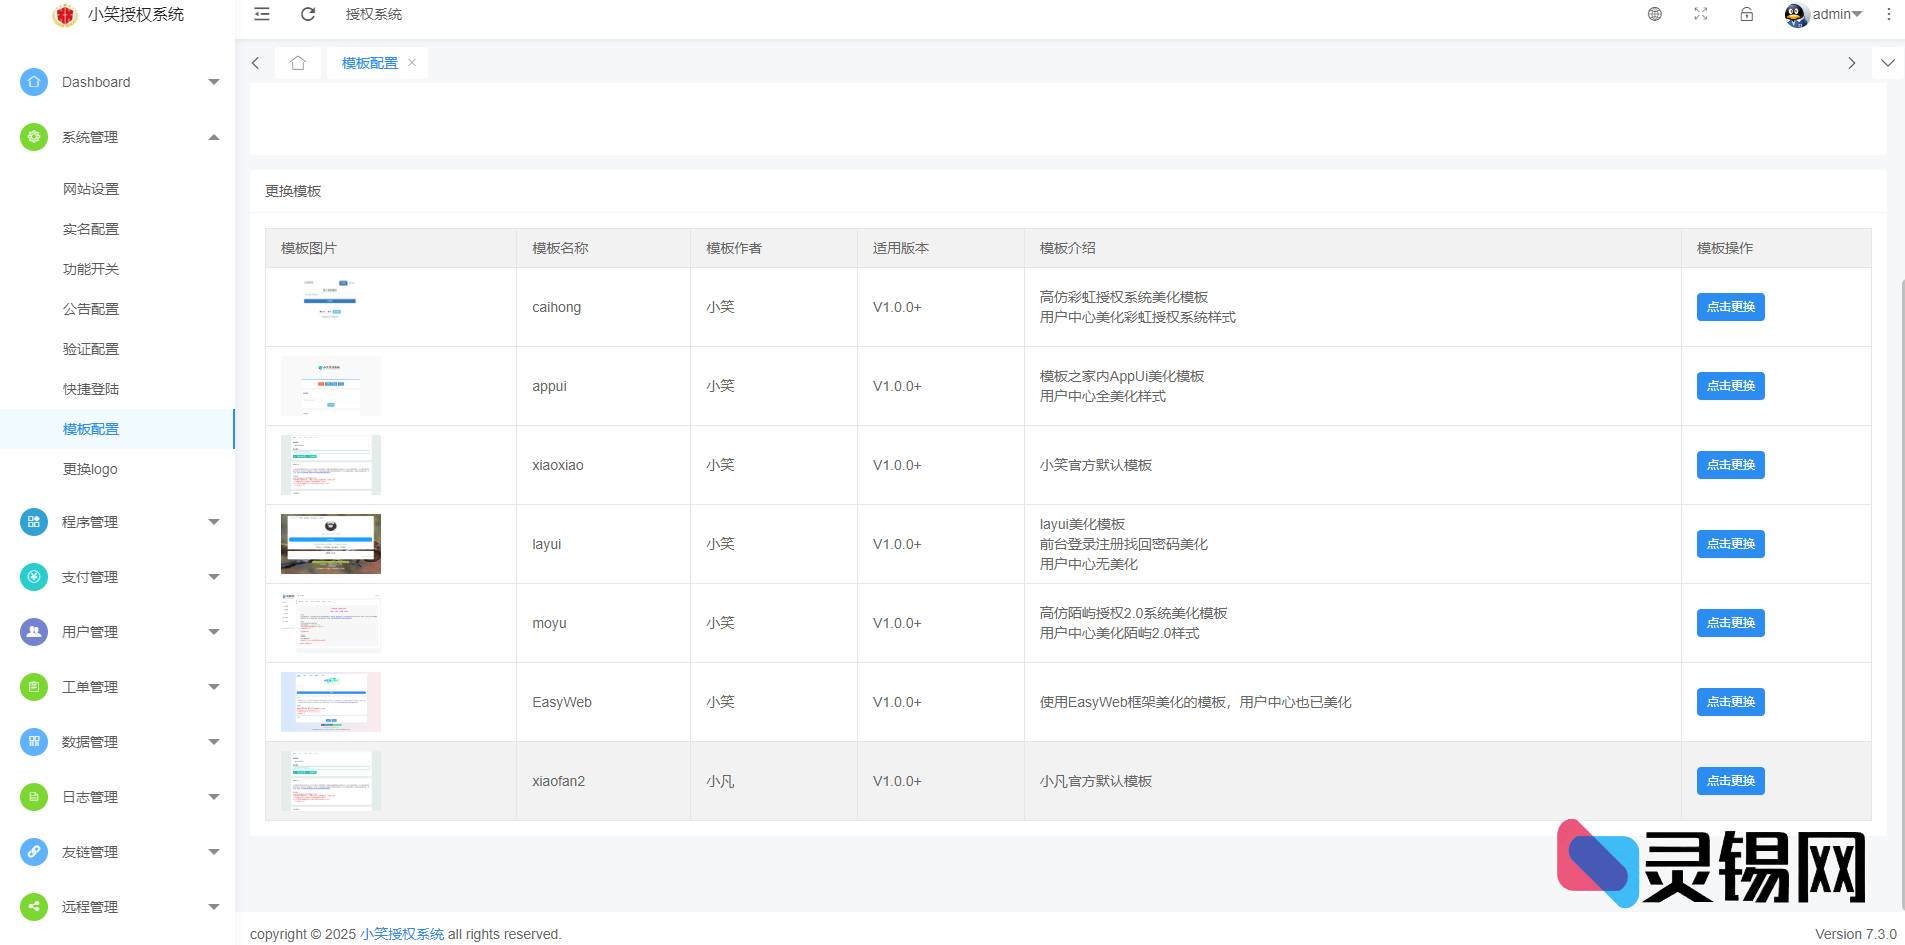The height and width of the screenshot is (945, 1905).
Task: Collapse the sidebar with the menu fold icon
Action: click(262, 14)
